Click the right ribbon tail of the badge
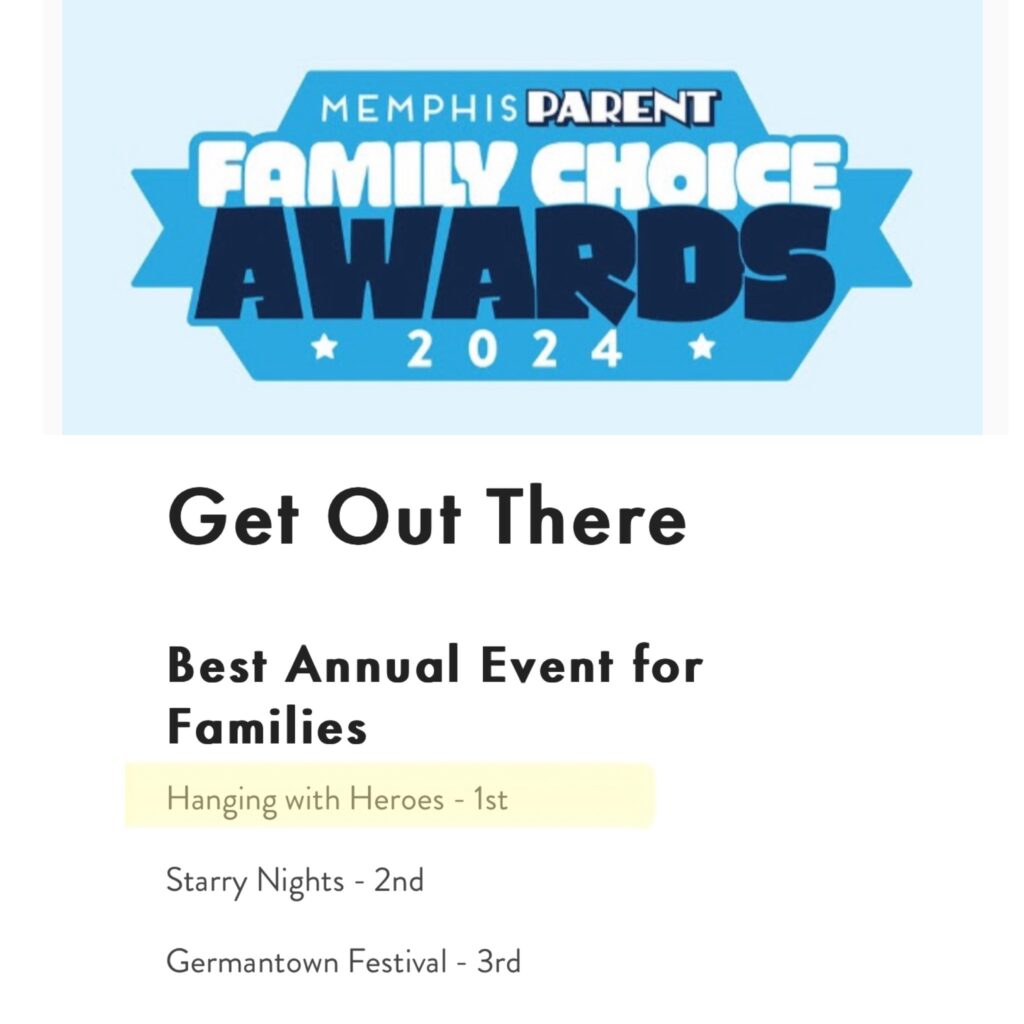The height and width of the screenshot is (1024, 1024). (878, 229)
